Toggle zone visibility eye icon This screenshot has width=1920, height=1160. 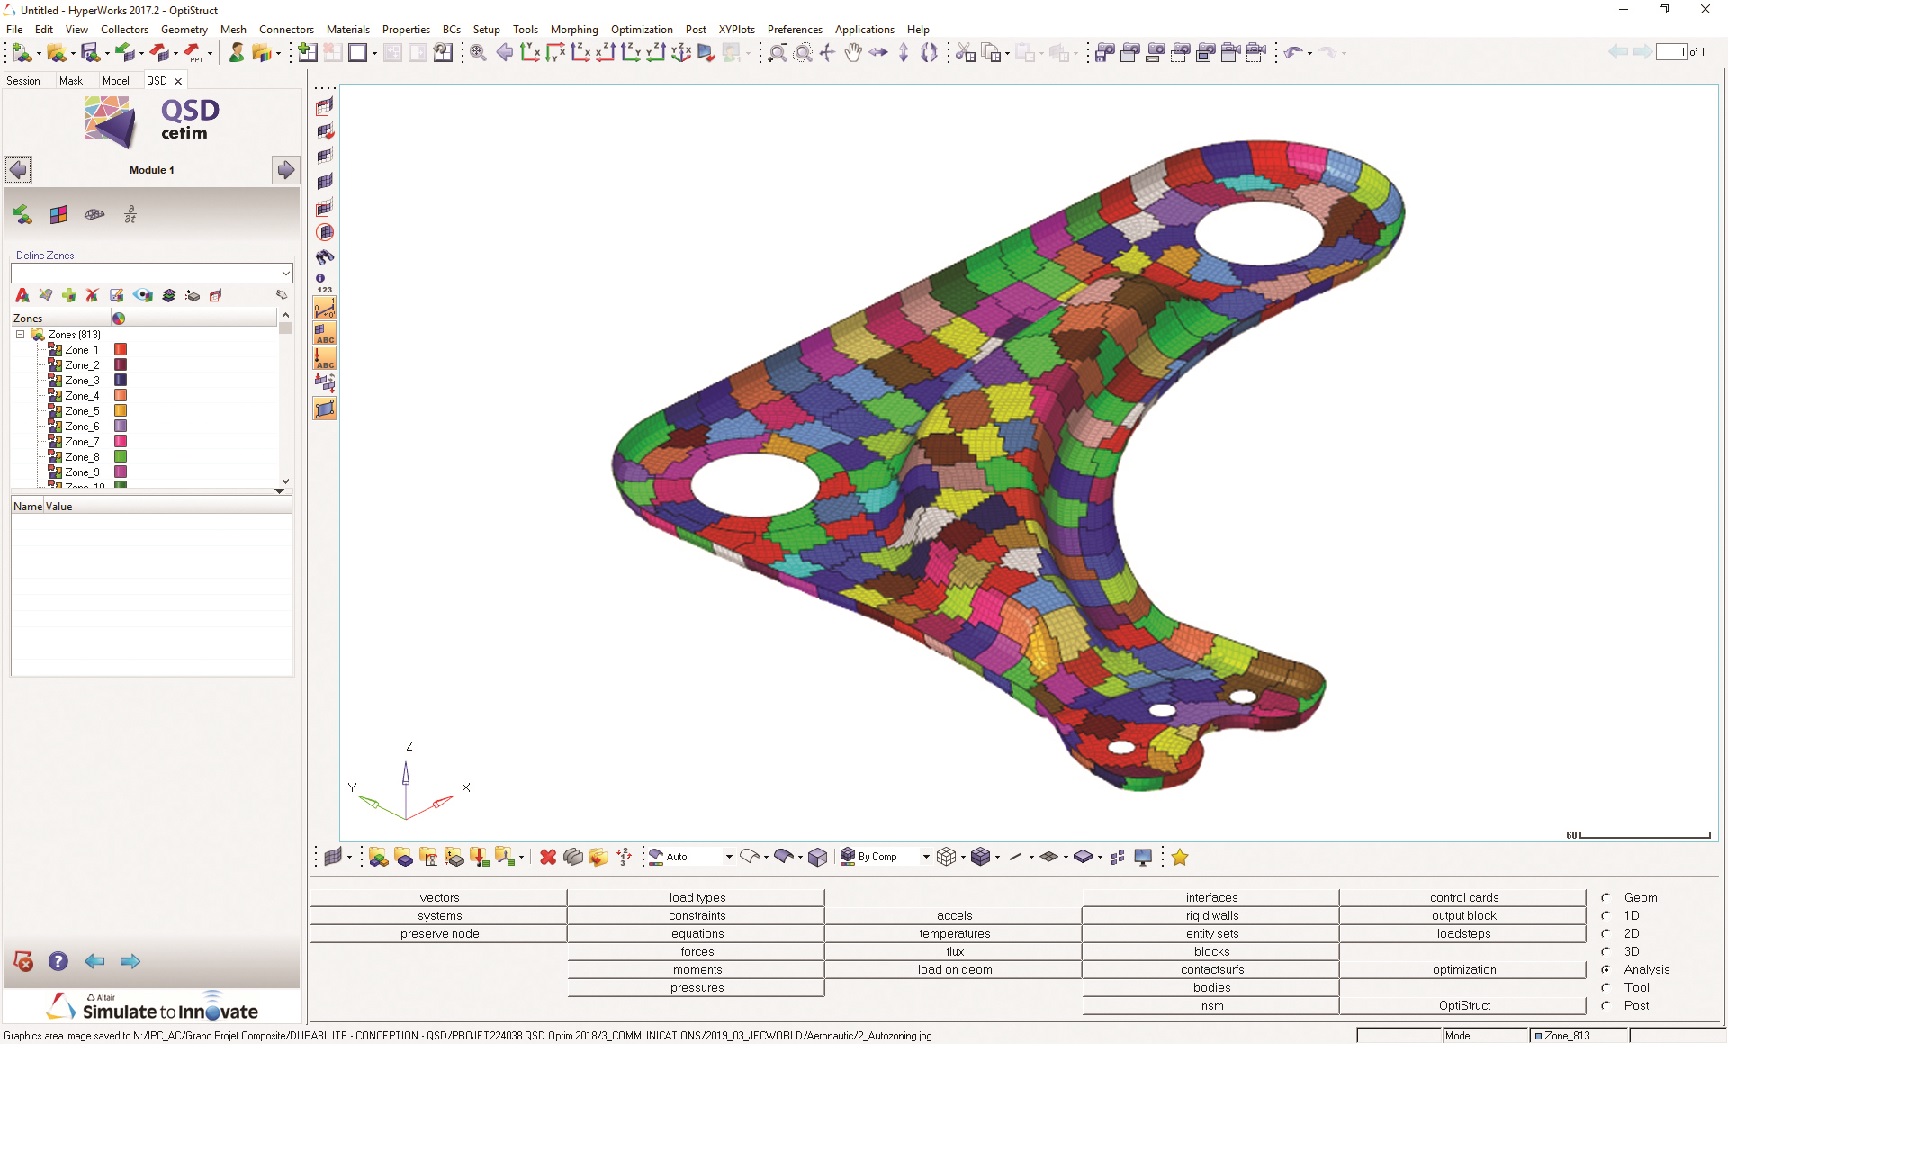143,295
